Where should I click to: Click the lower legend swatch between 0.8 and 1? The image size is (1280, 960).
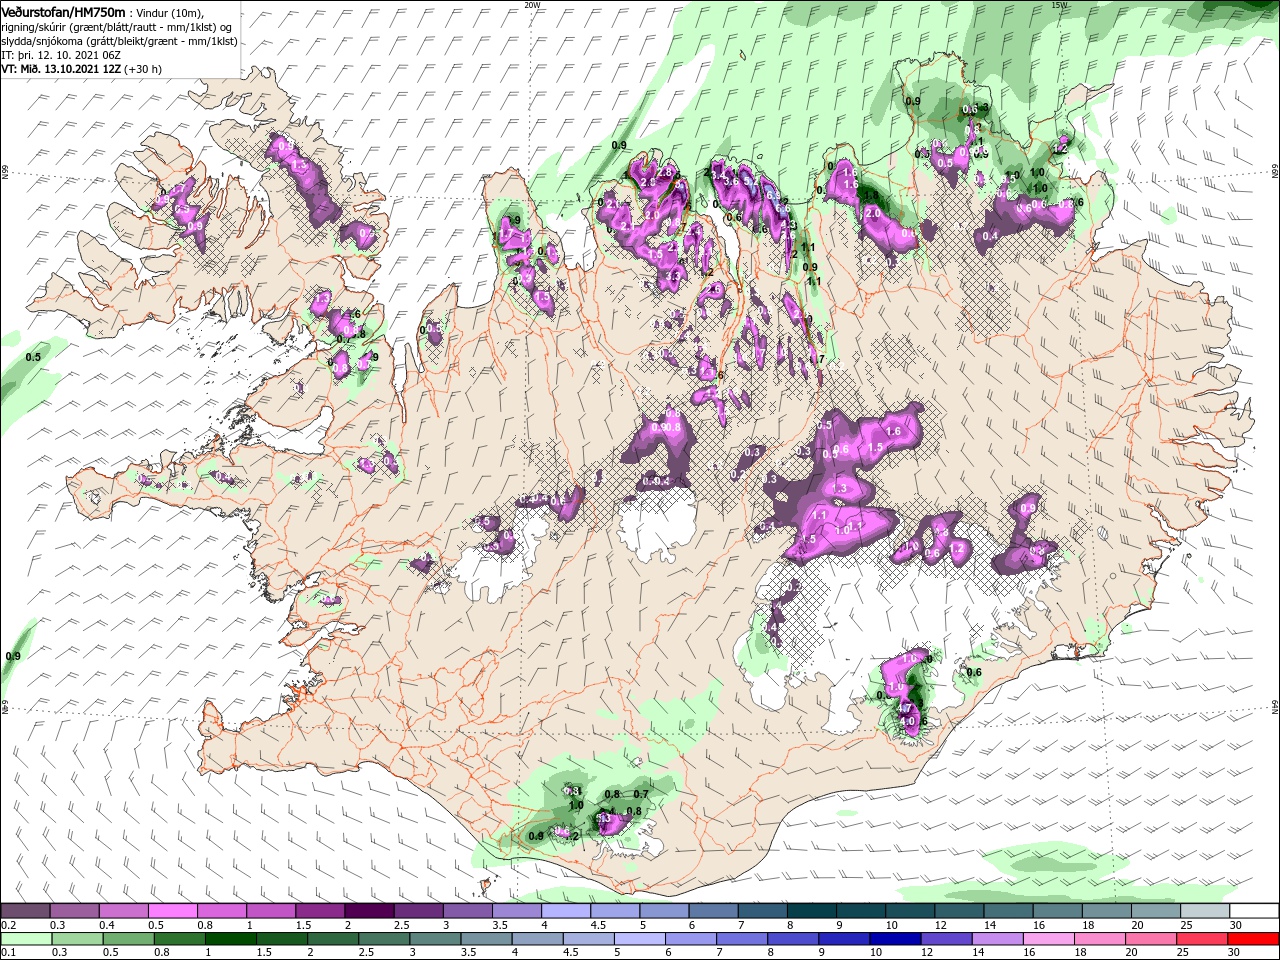pos(180,939)
